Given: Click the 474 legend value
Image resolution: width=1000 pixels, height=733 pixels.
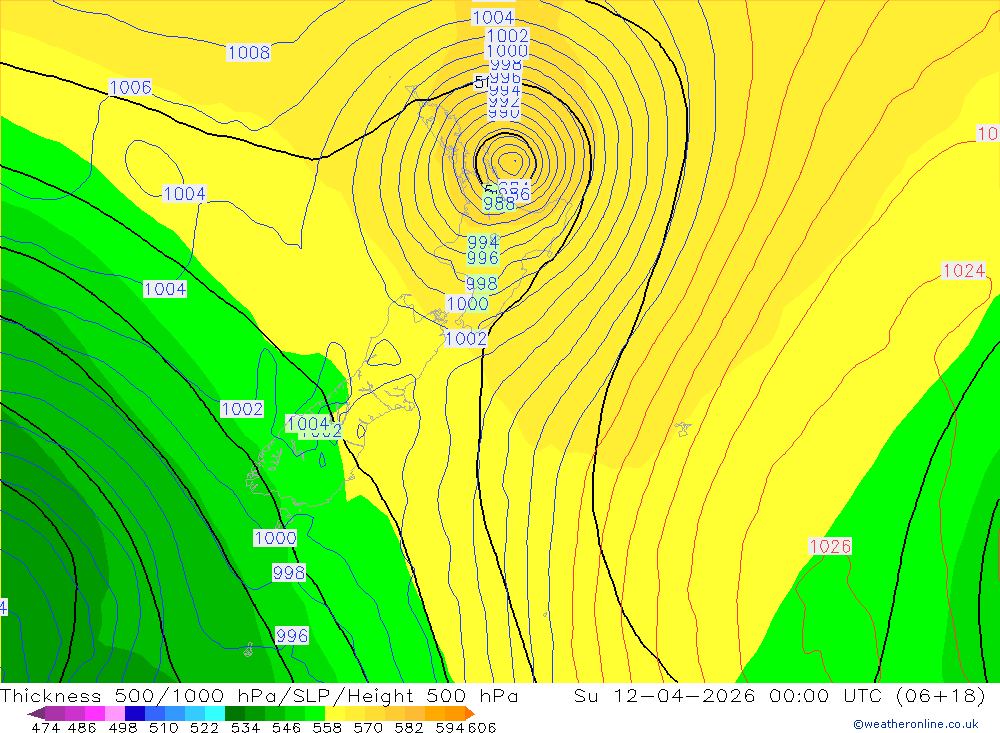Looking at the screenshot, I should click(45, 727).
